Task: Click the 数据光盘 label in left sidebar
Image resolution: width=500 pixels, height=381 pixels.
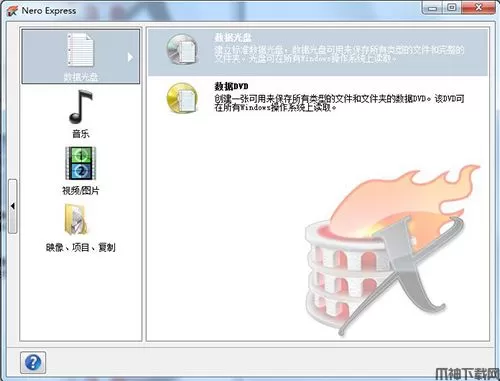Action: pos(81,77)
